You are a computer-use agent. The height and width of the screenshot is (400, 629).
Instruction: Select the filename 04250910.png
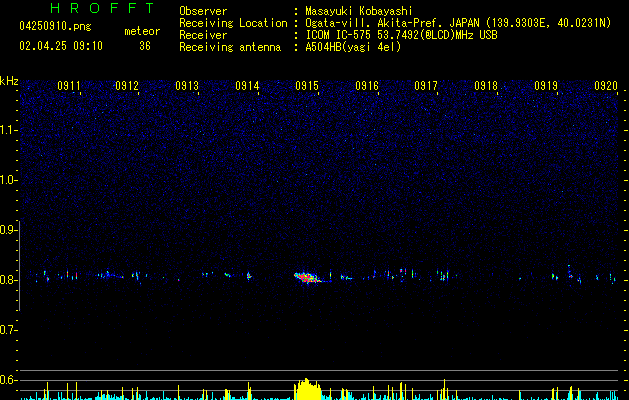point(55,26)
